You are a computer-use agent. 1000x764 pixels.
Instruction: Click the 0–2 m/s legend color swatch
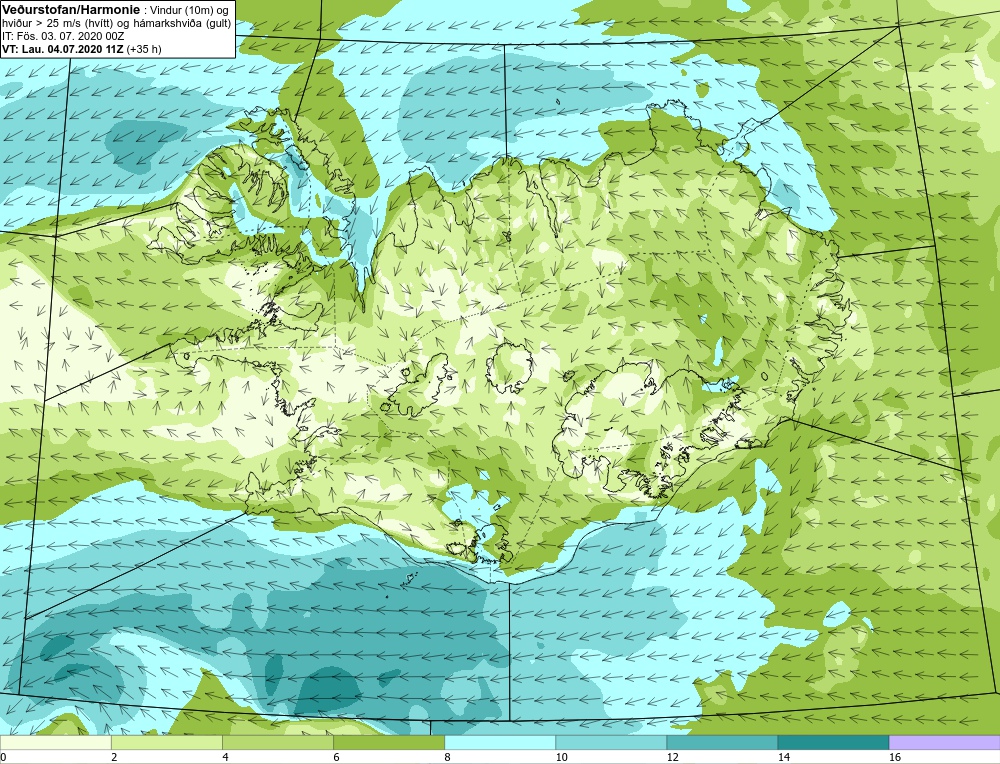point(55,742)
